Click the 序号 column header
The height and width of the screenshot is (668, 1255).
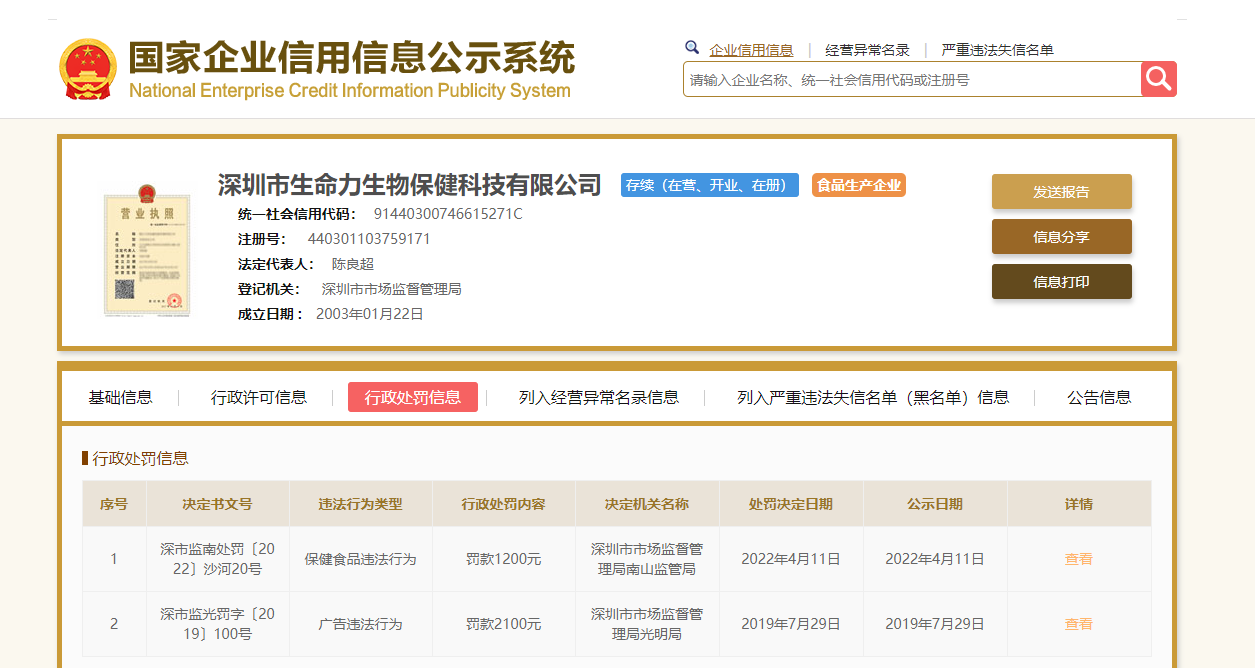click(x=114, y=504)
